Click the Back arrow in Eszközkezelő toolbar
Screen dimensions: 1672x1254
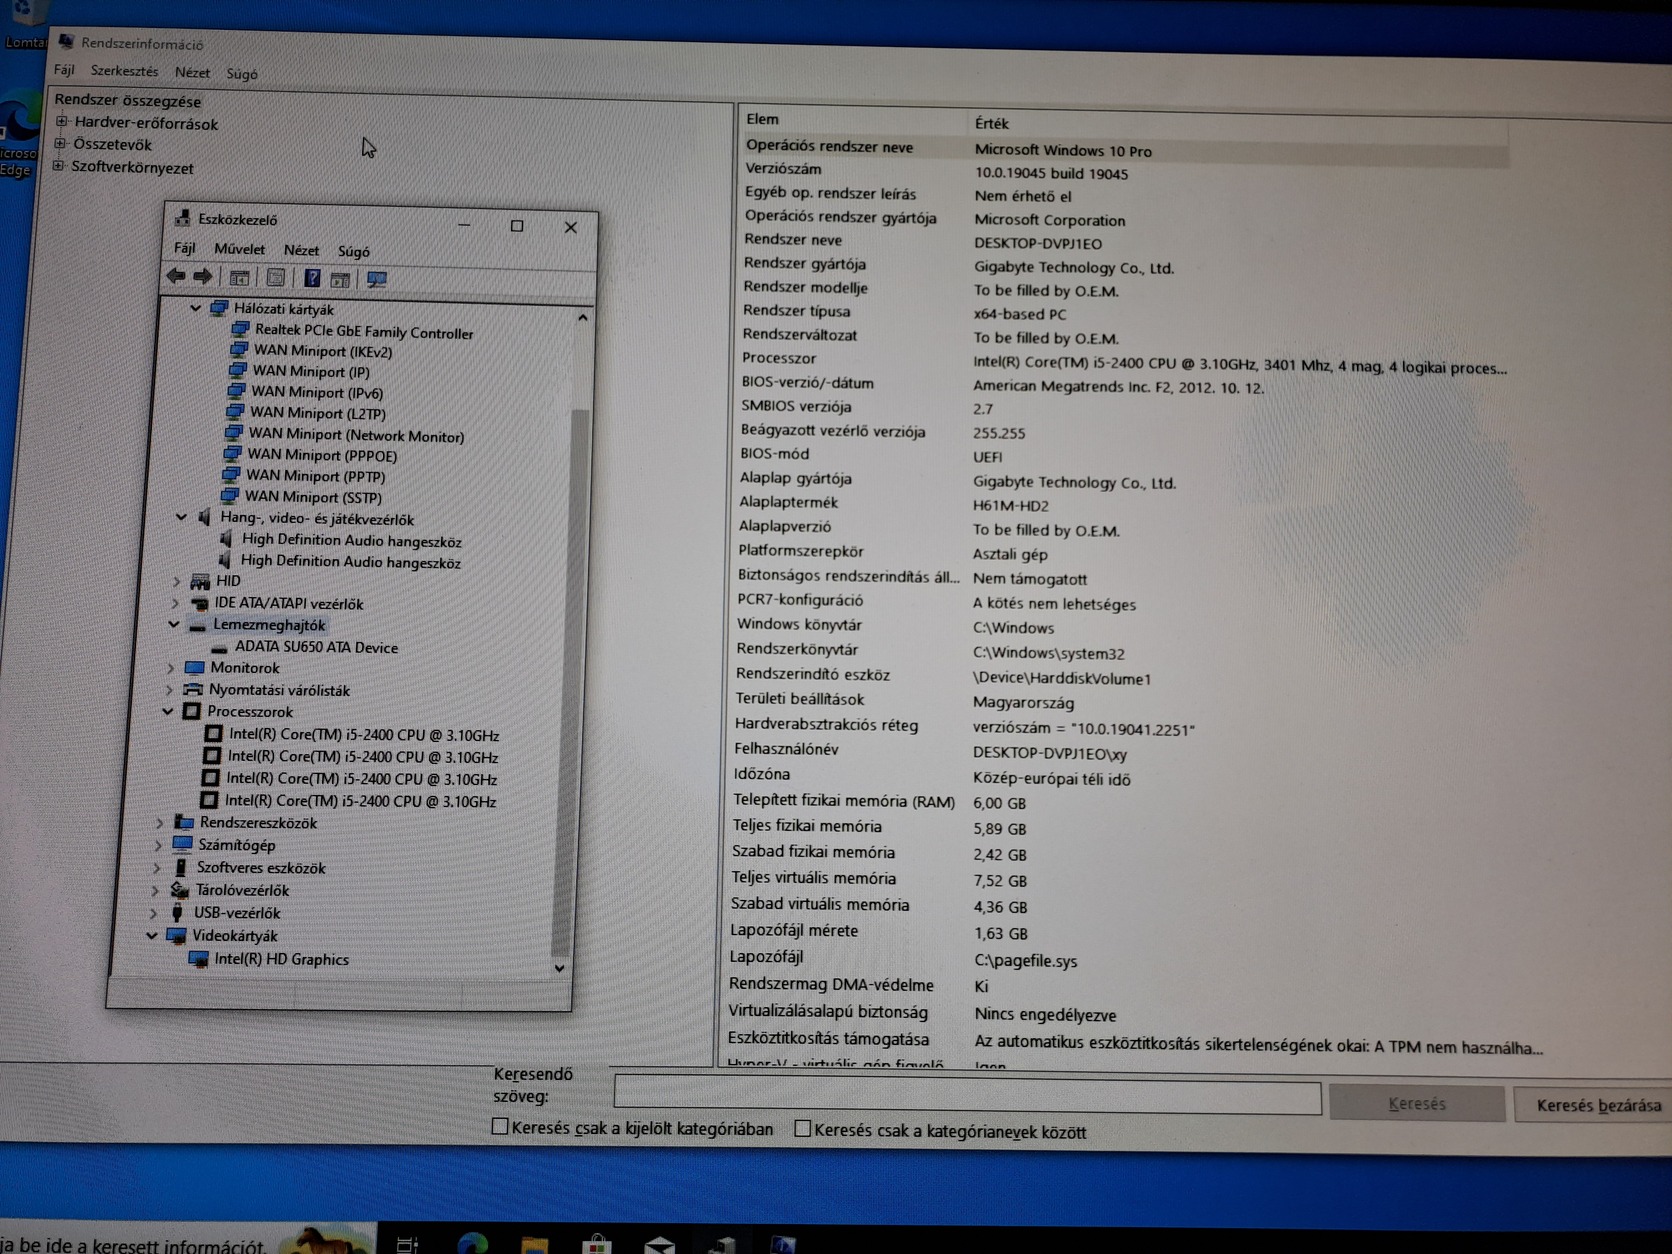(176, 276)
